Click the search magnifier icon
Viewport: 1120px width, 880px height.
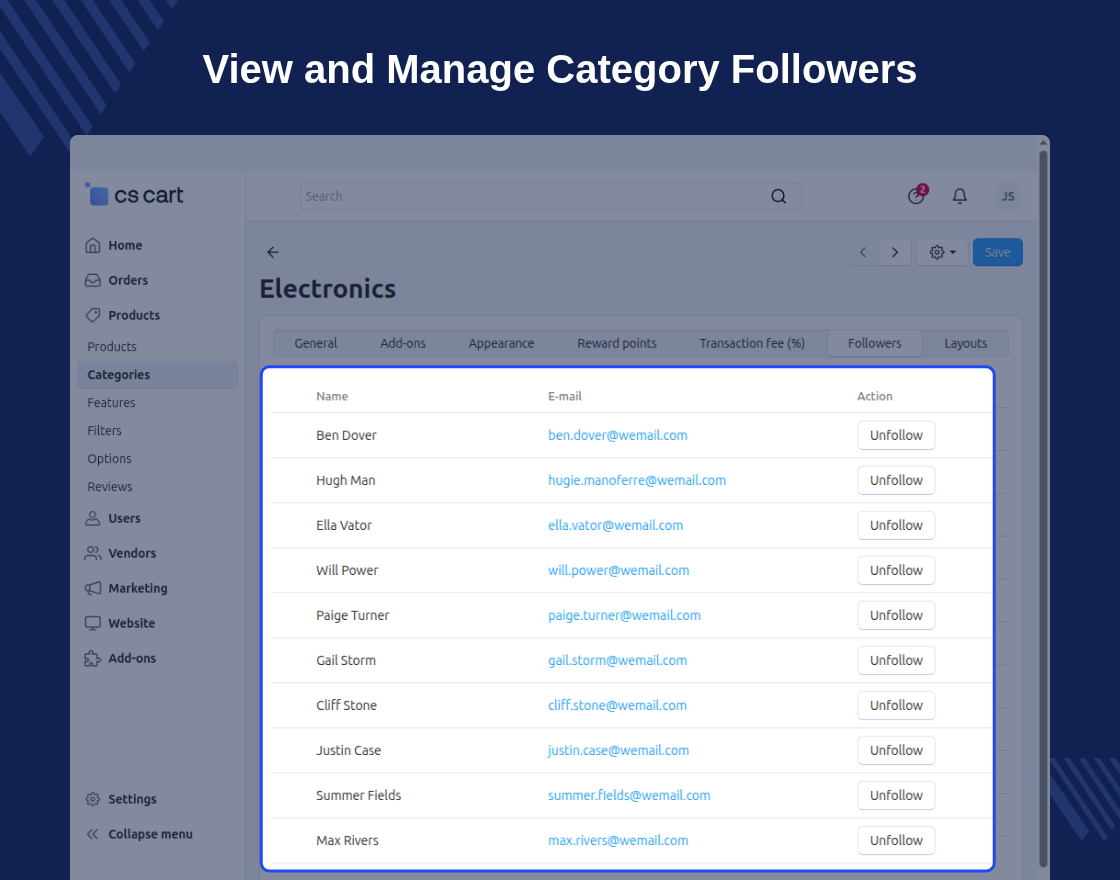click(x=779, y=196)
